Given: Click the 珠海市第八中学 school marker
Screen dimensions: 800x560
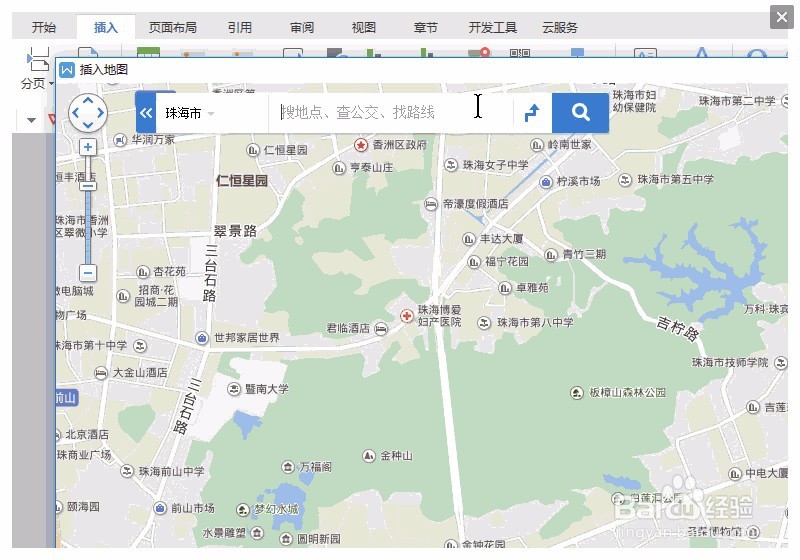Looking at the screenshot, I should [x=484, y=323].
